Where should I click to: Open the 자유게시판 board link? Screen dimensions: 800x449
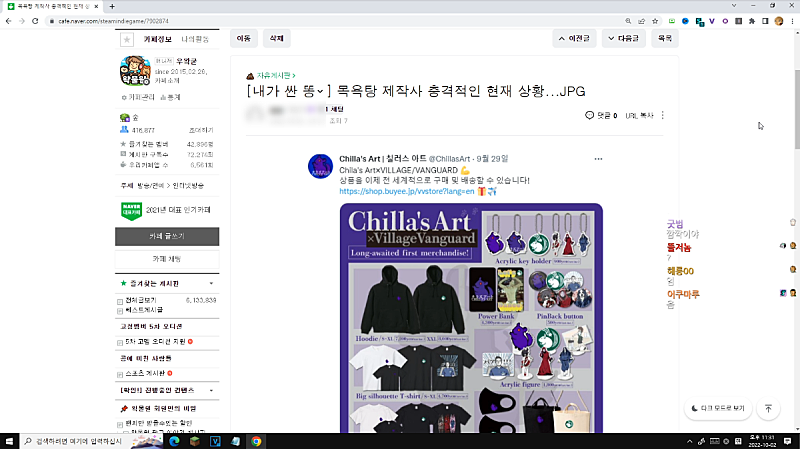pyautogui.click(x=276, y=76)
